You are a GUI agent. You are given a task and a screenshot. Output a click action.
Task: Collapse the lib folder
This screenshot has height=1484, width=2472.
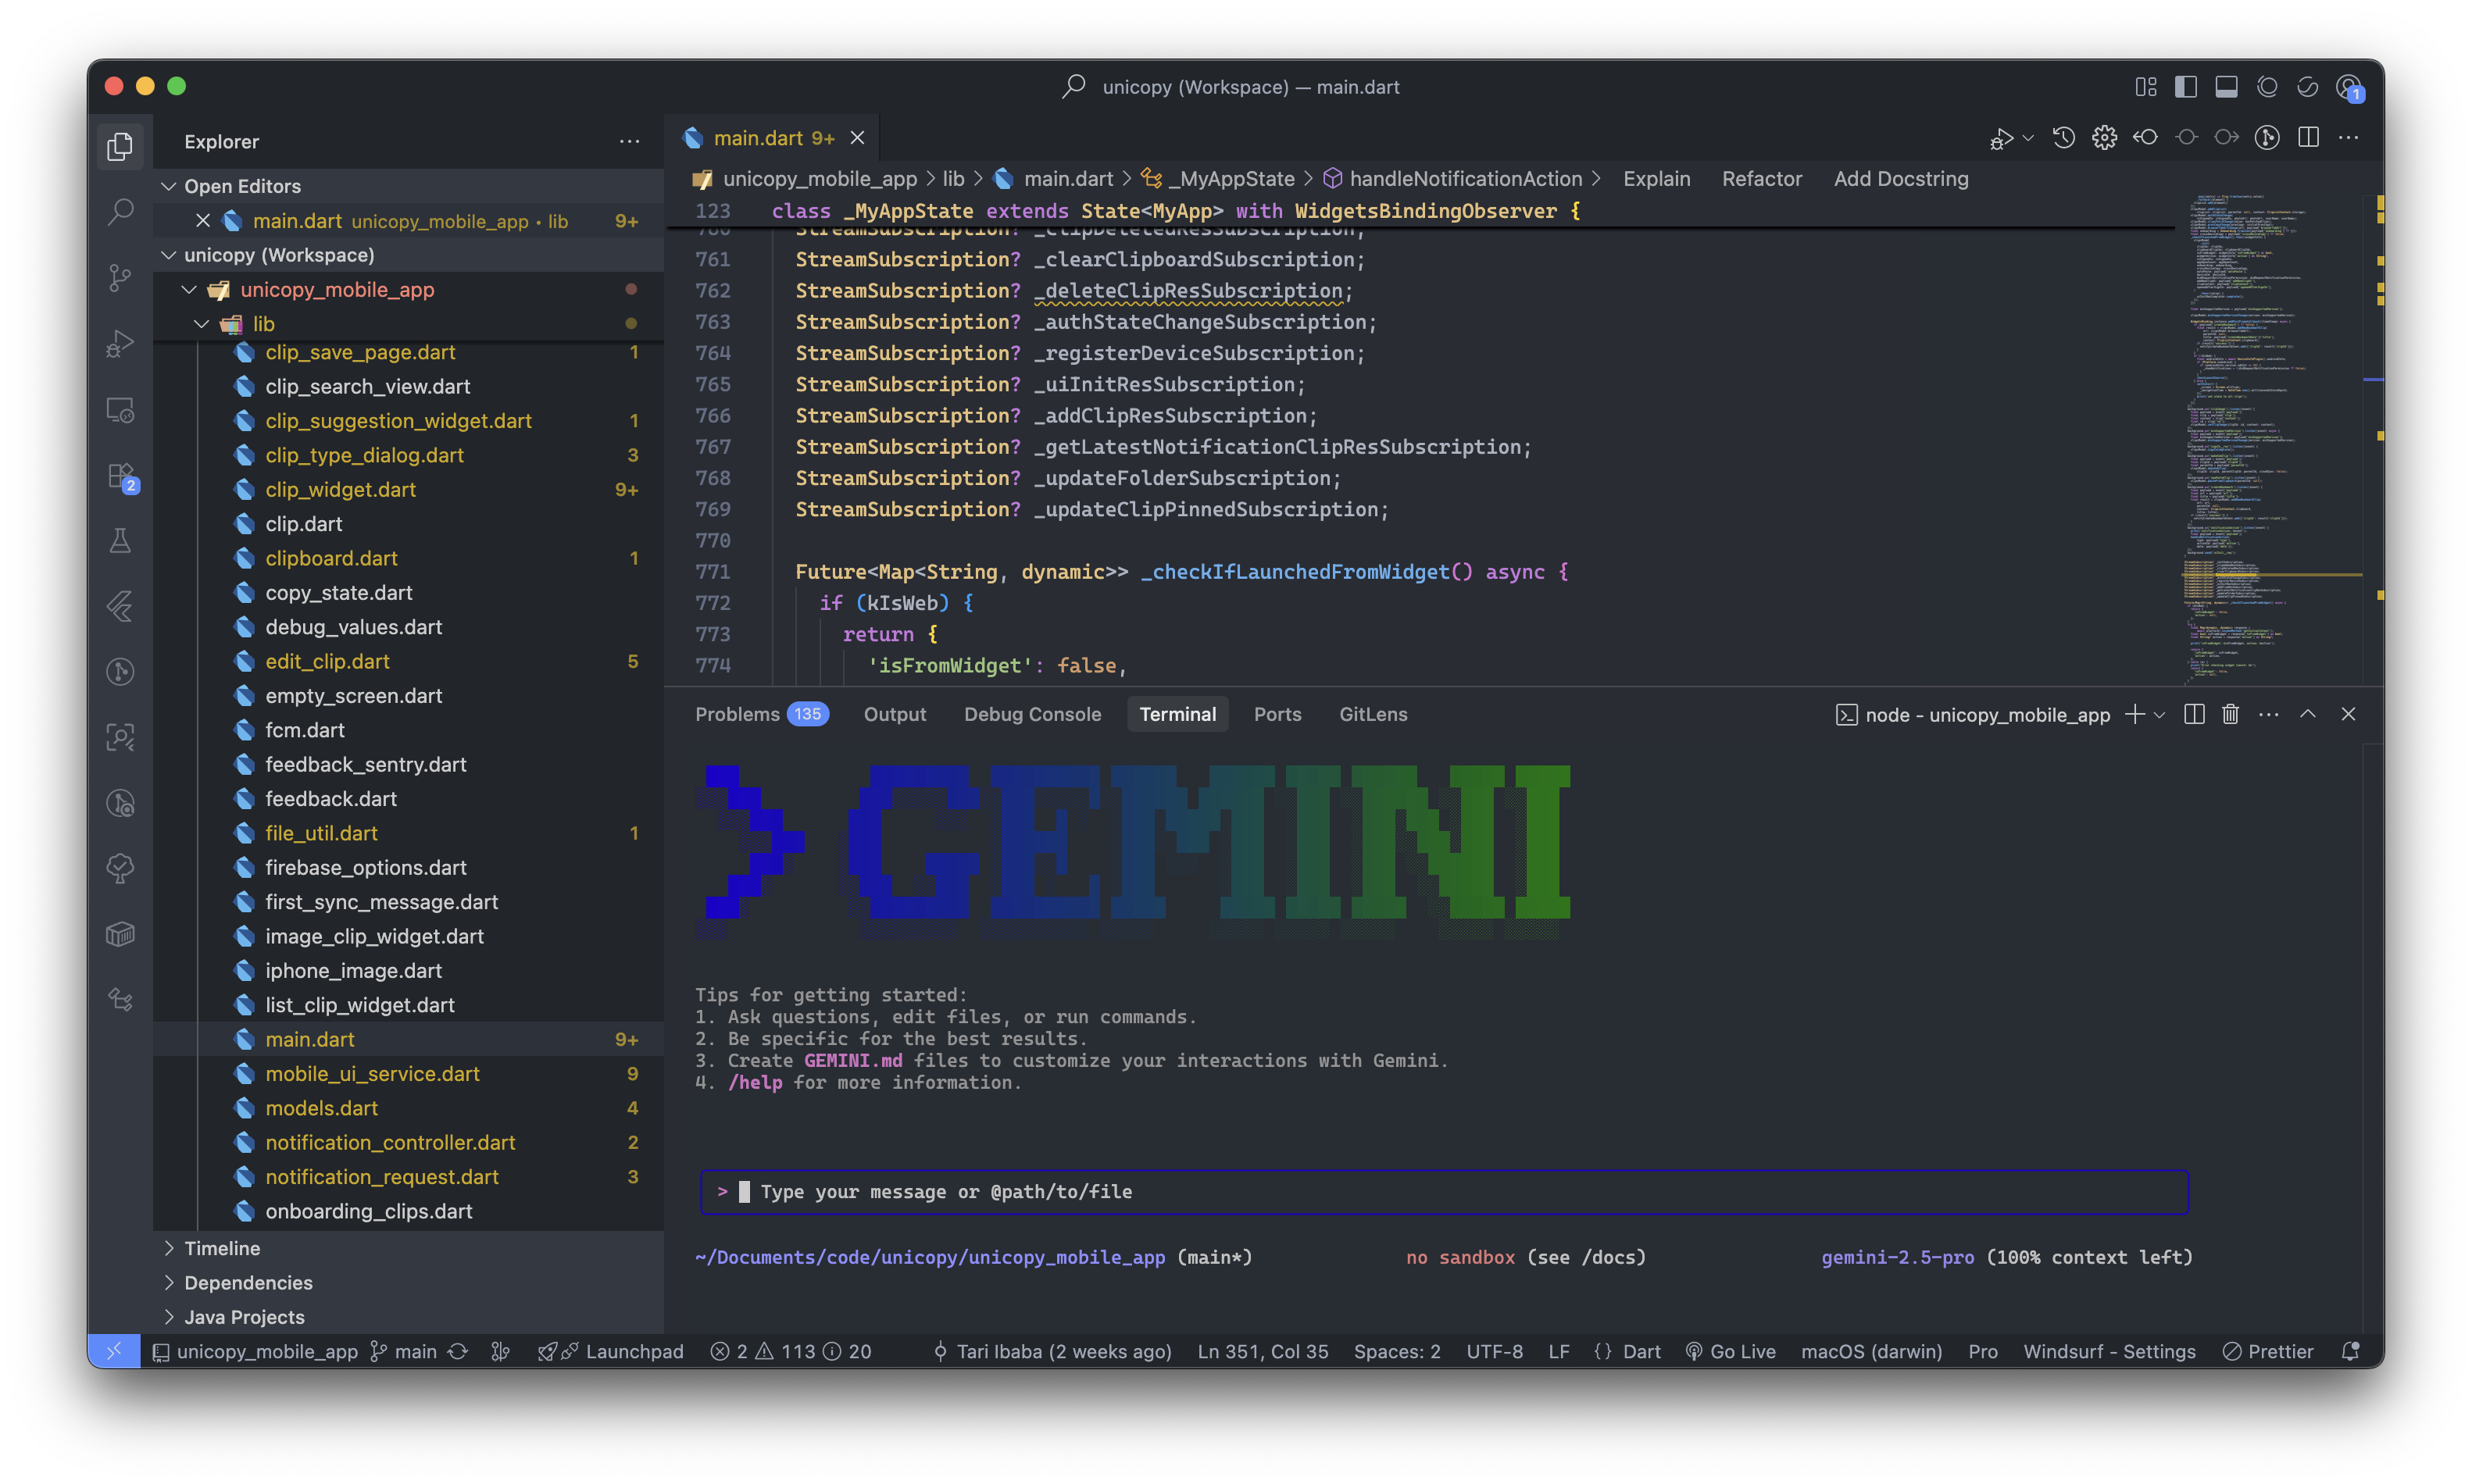(x=202, y=324)
